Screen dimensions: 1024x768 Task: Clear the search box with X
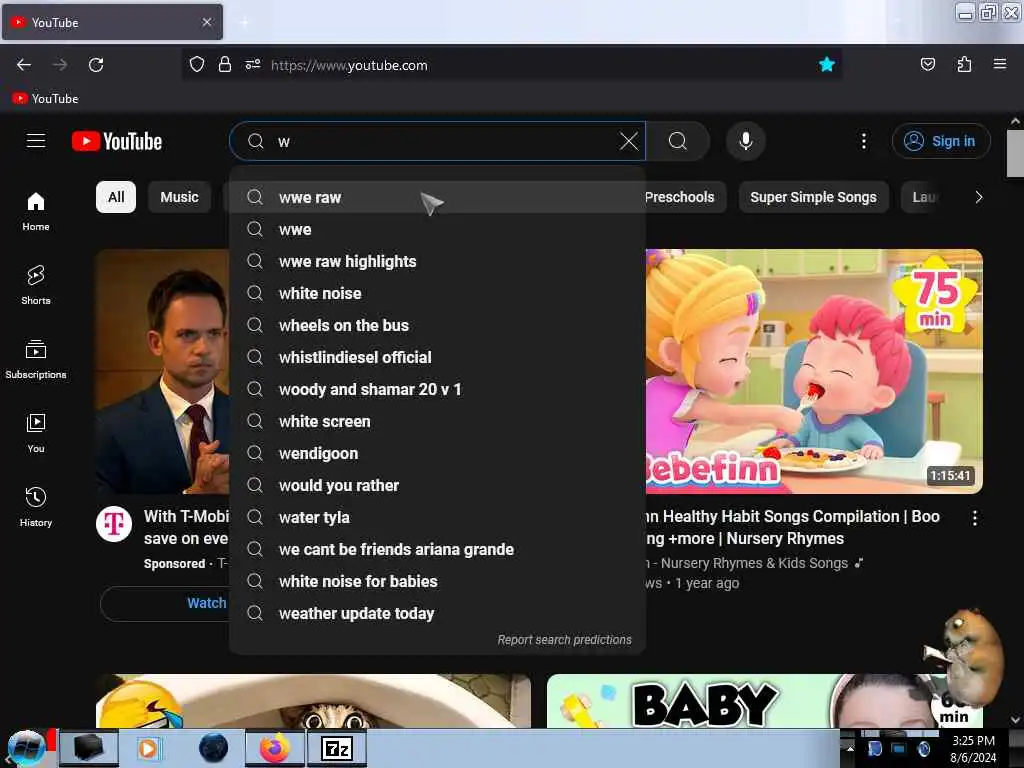629,141
